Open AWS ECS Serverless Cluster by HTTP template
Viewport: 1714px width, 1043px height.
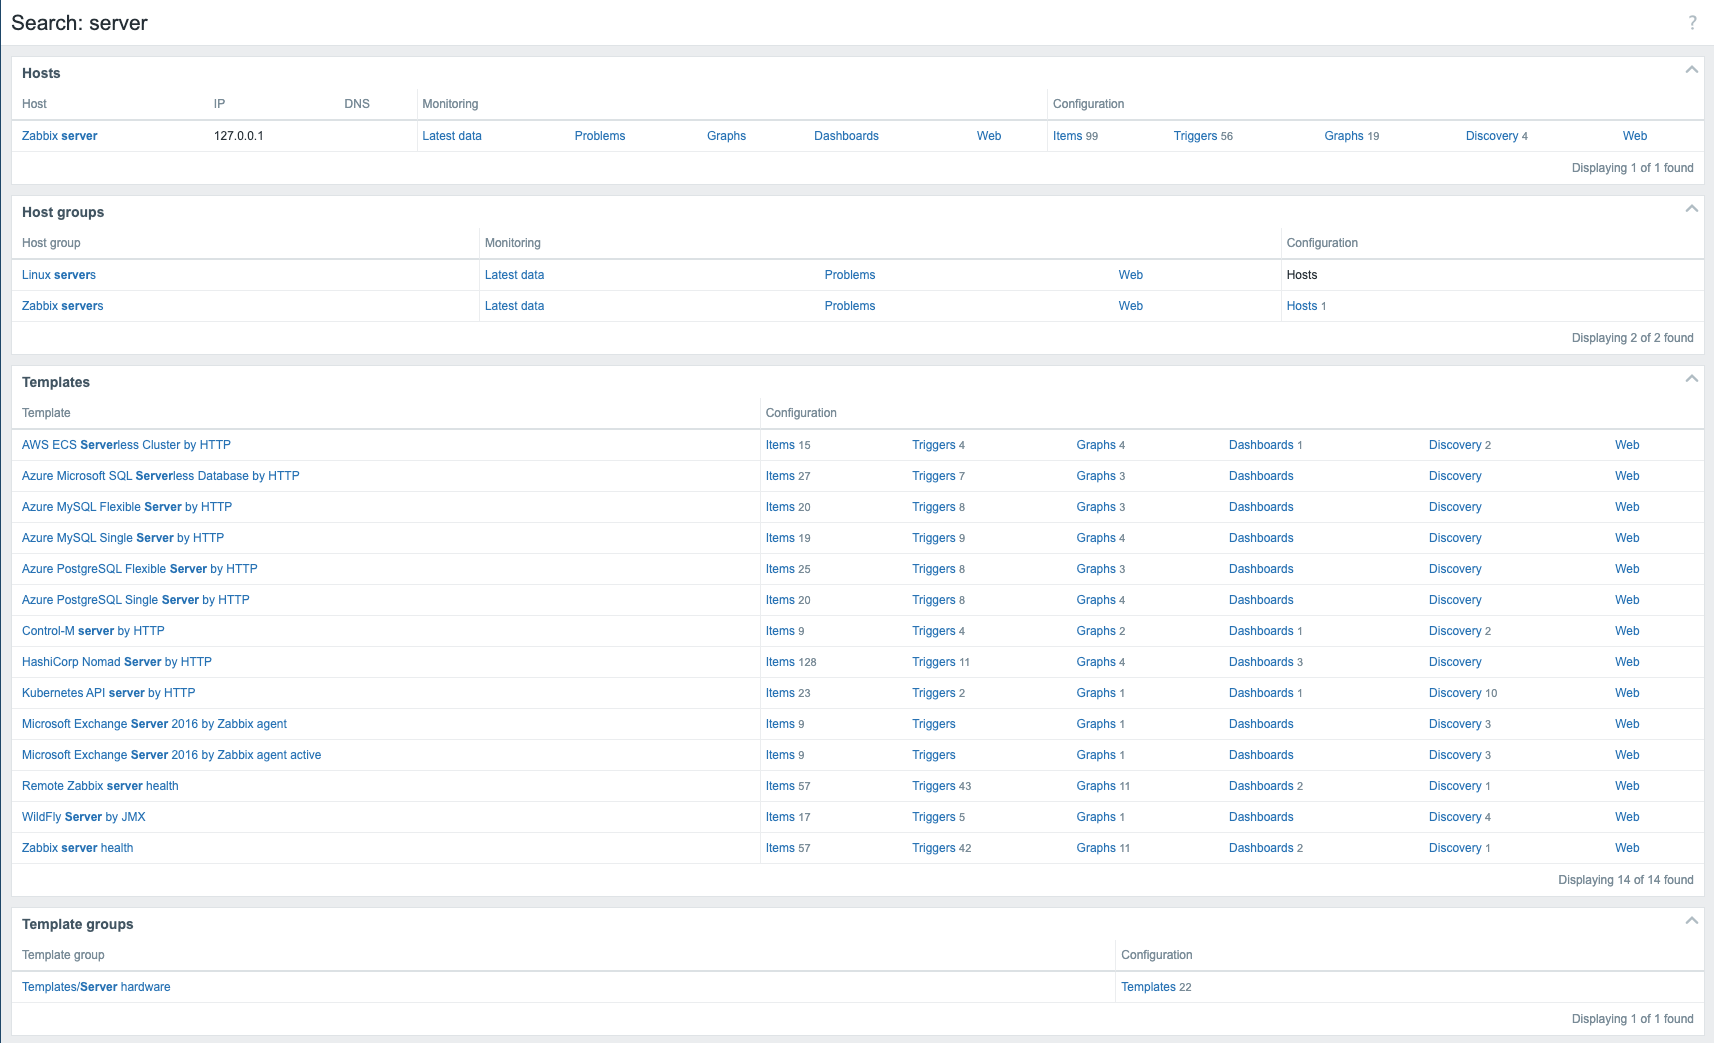pyautogui.click(x=126, y=445)
